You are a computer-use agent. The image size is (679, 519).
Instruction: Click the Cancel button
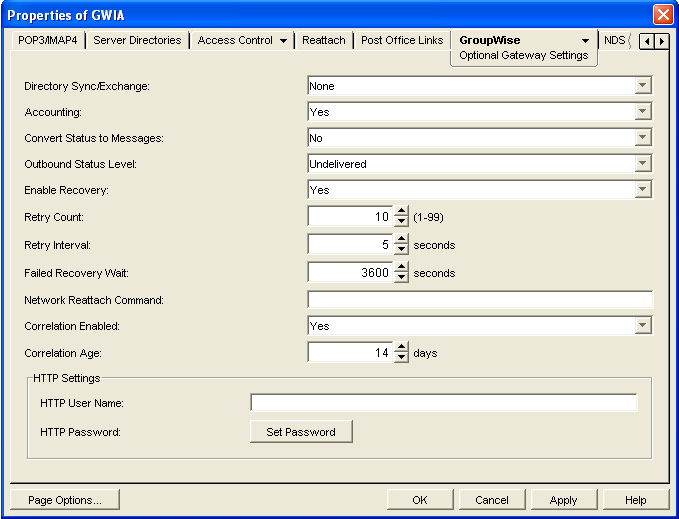[x=491, y=500]
